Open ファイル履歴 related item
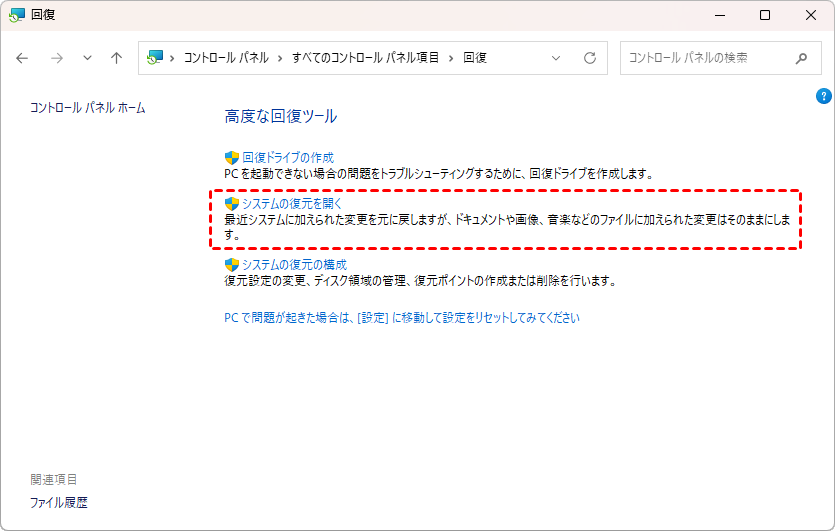 59,503
